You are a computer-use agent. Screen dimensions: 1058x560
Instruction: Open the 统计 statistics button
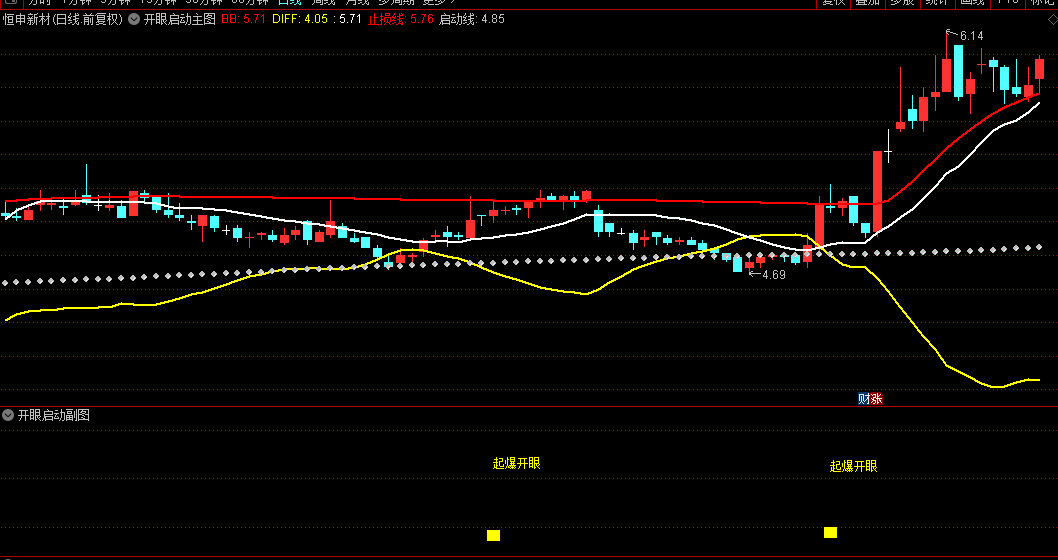[x=937, y=3]
